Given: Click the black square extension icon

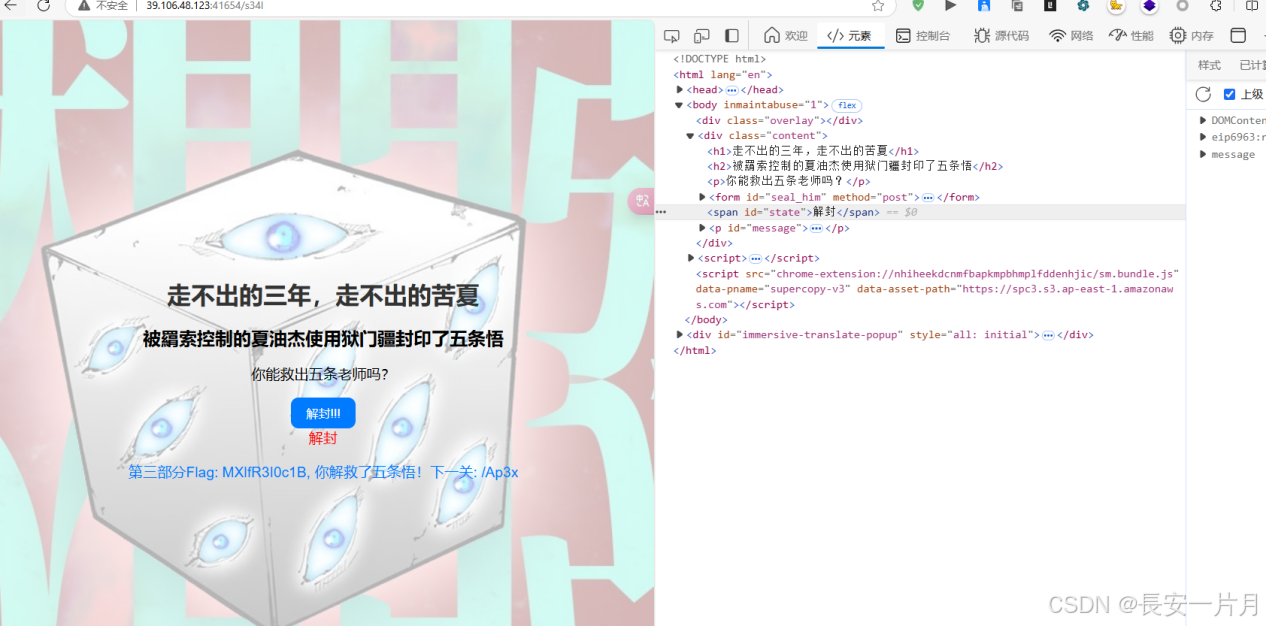Looking at the screenshot, I should [1050, 6].
